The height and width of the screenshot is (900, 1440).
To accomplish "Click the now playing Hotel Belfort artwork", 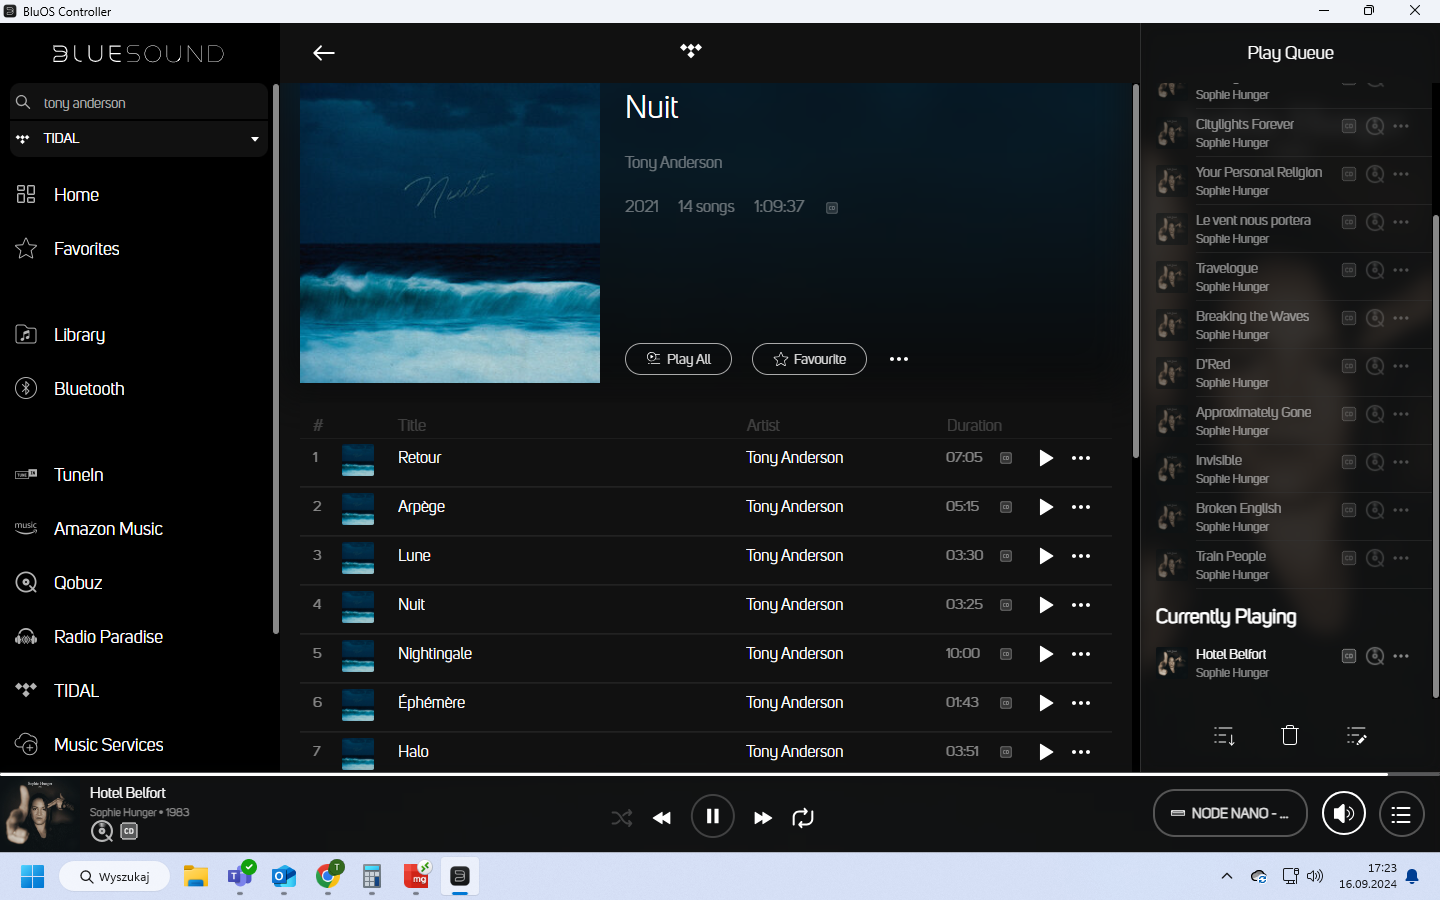I will pos(40,814).
